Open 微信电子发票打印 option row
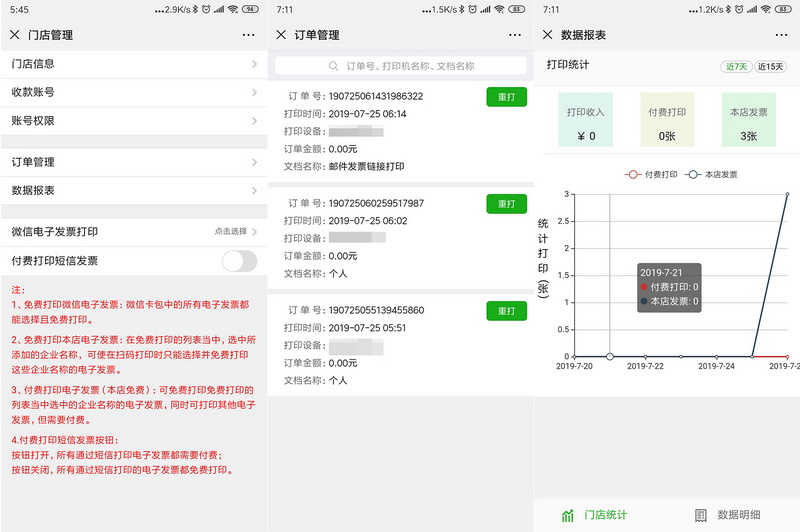Viewport: 800px width, 532px height. (134, 232)
